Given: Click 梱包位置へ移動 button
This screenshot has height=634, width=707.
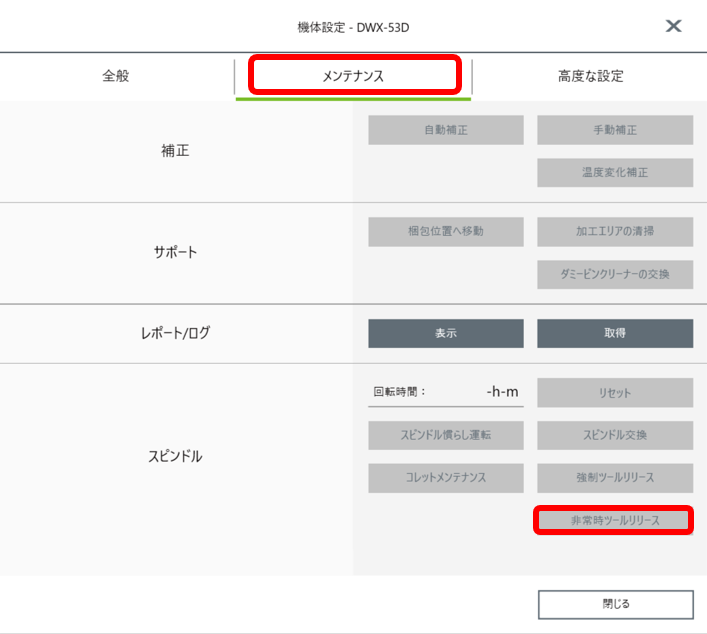Looking at the screenshot, I should point(446,232).
